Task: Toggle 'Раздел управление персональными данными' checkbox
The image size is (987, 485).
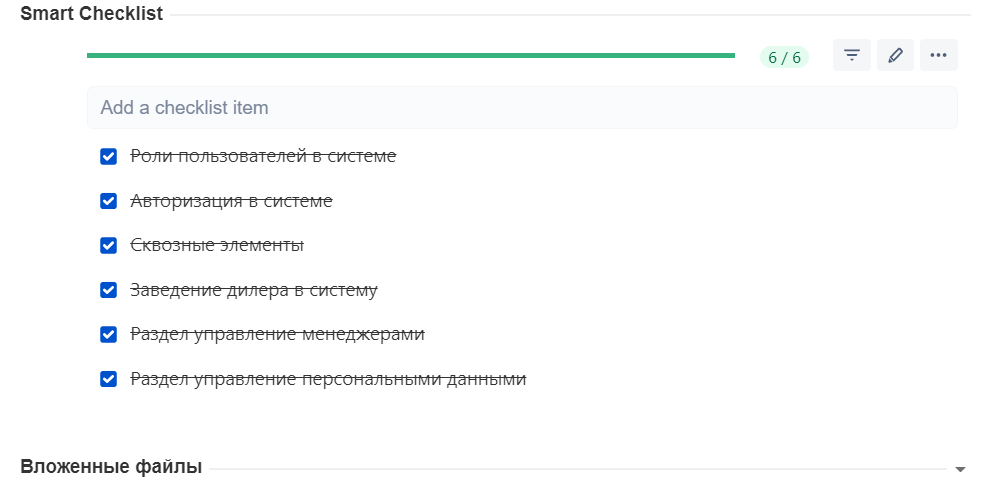Action: (109, 379)
